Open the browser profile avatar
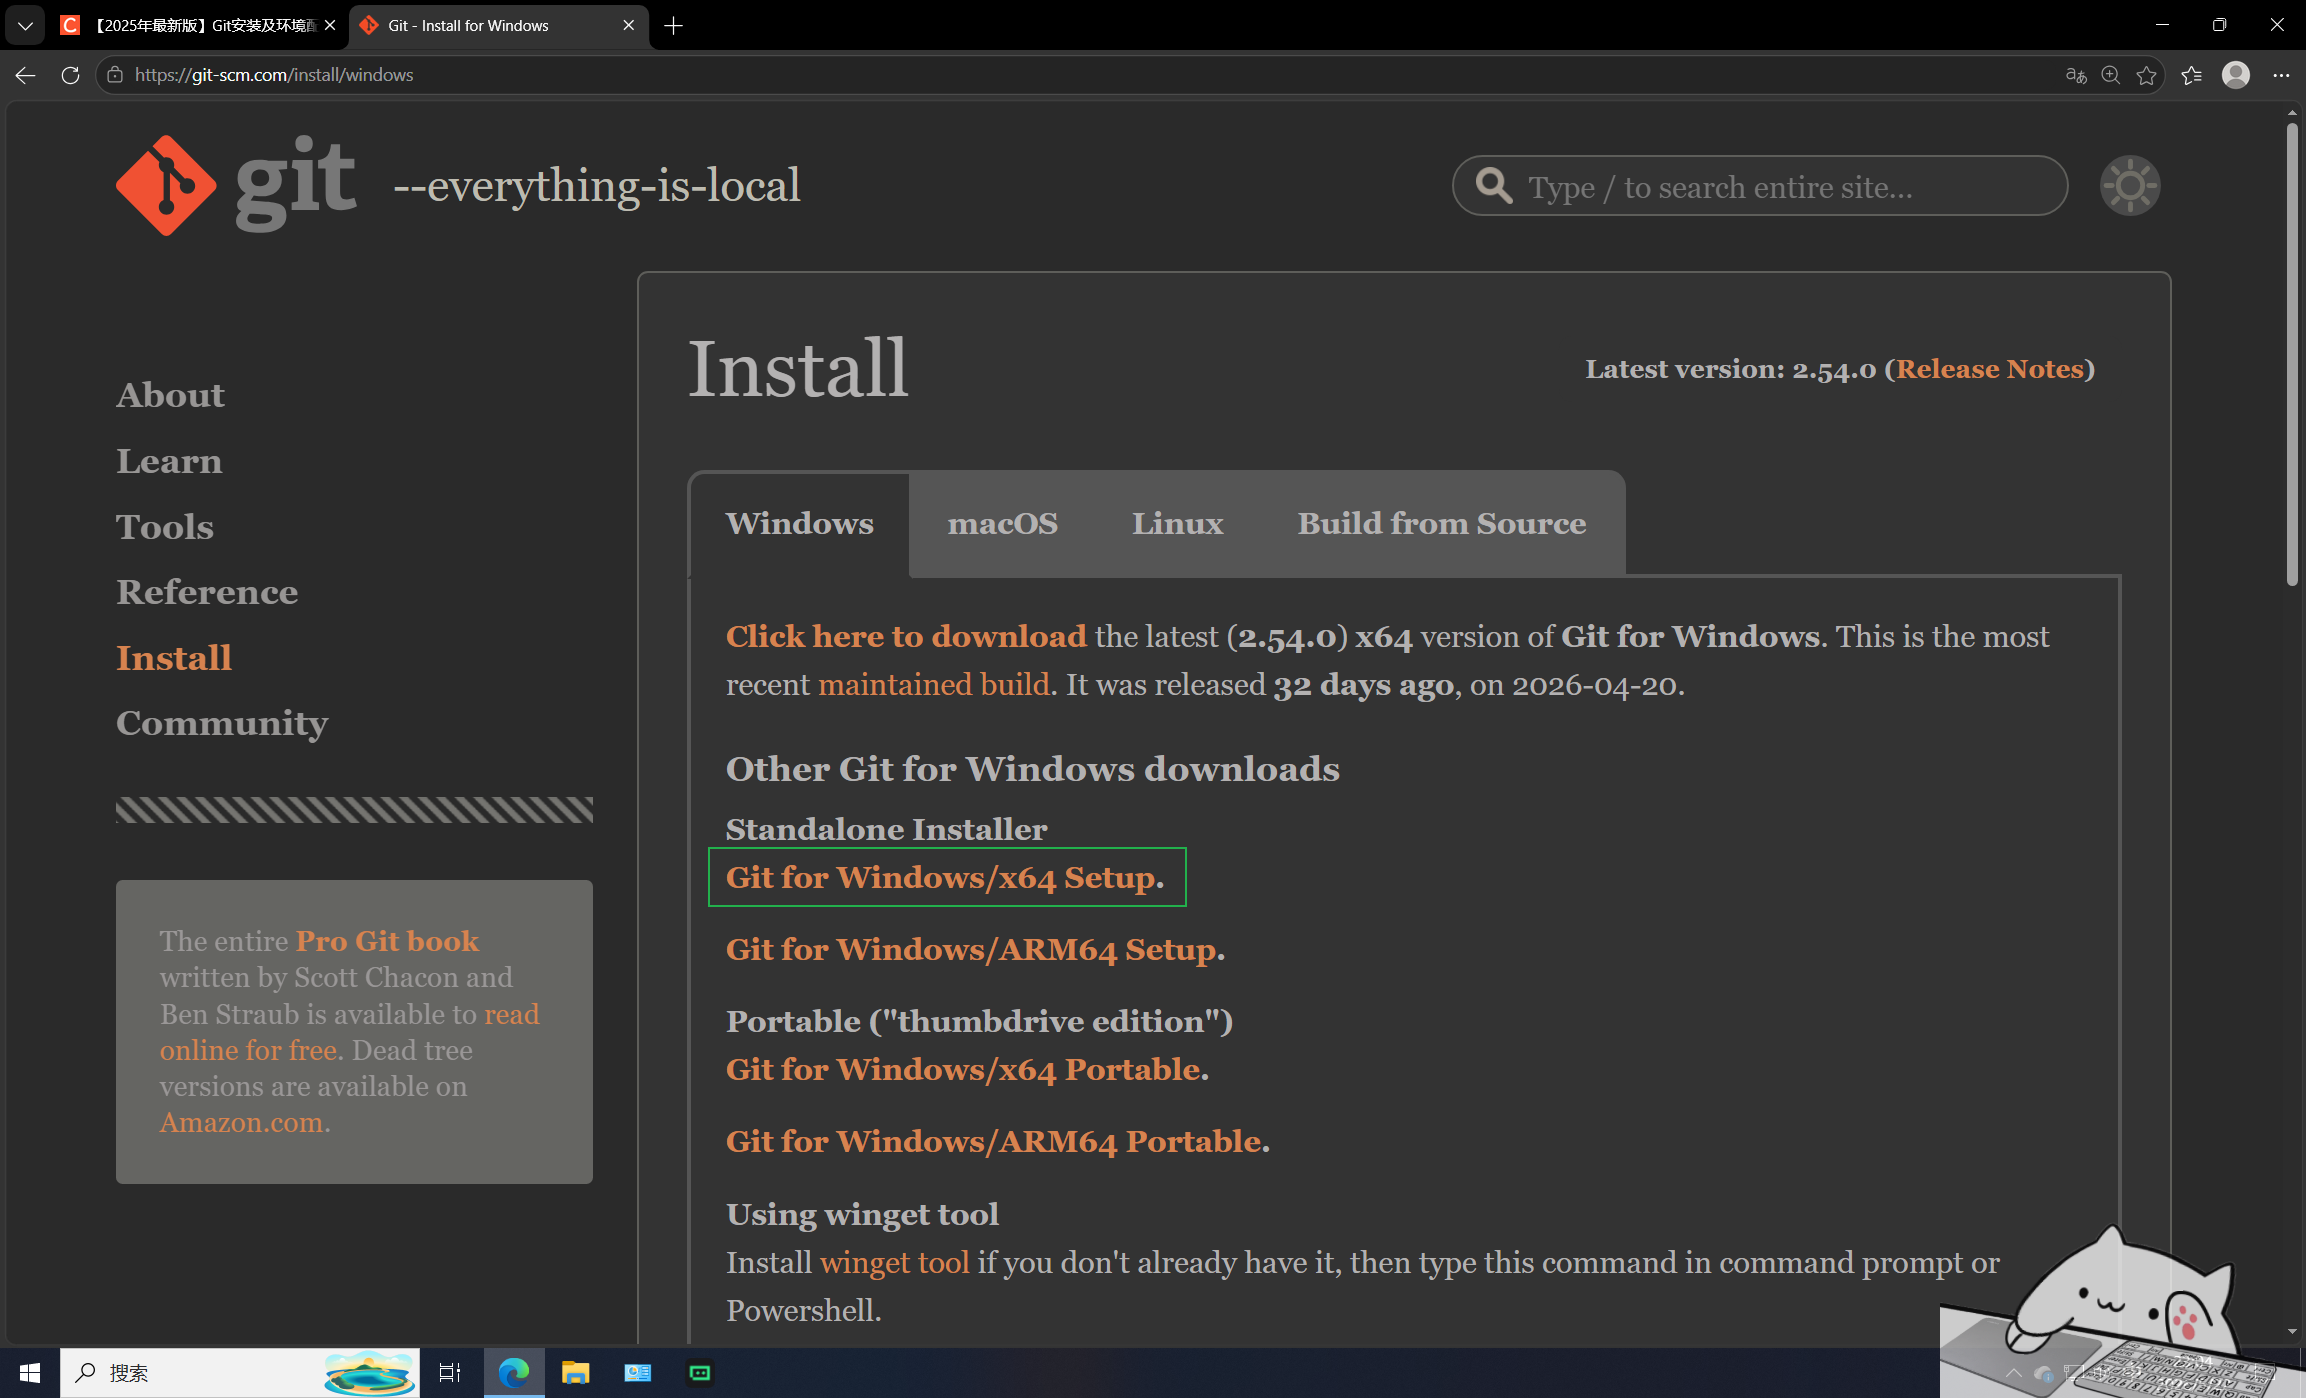 coord(2236,75)
